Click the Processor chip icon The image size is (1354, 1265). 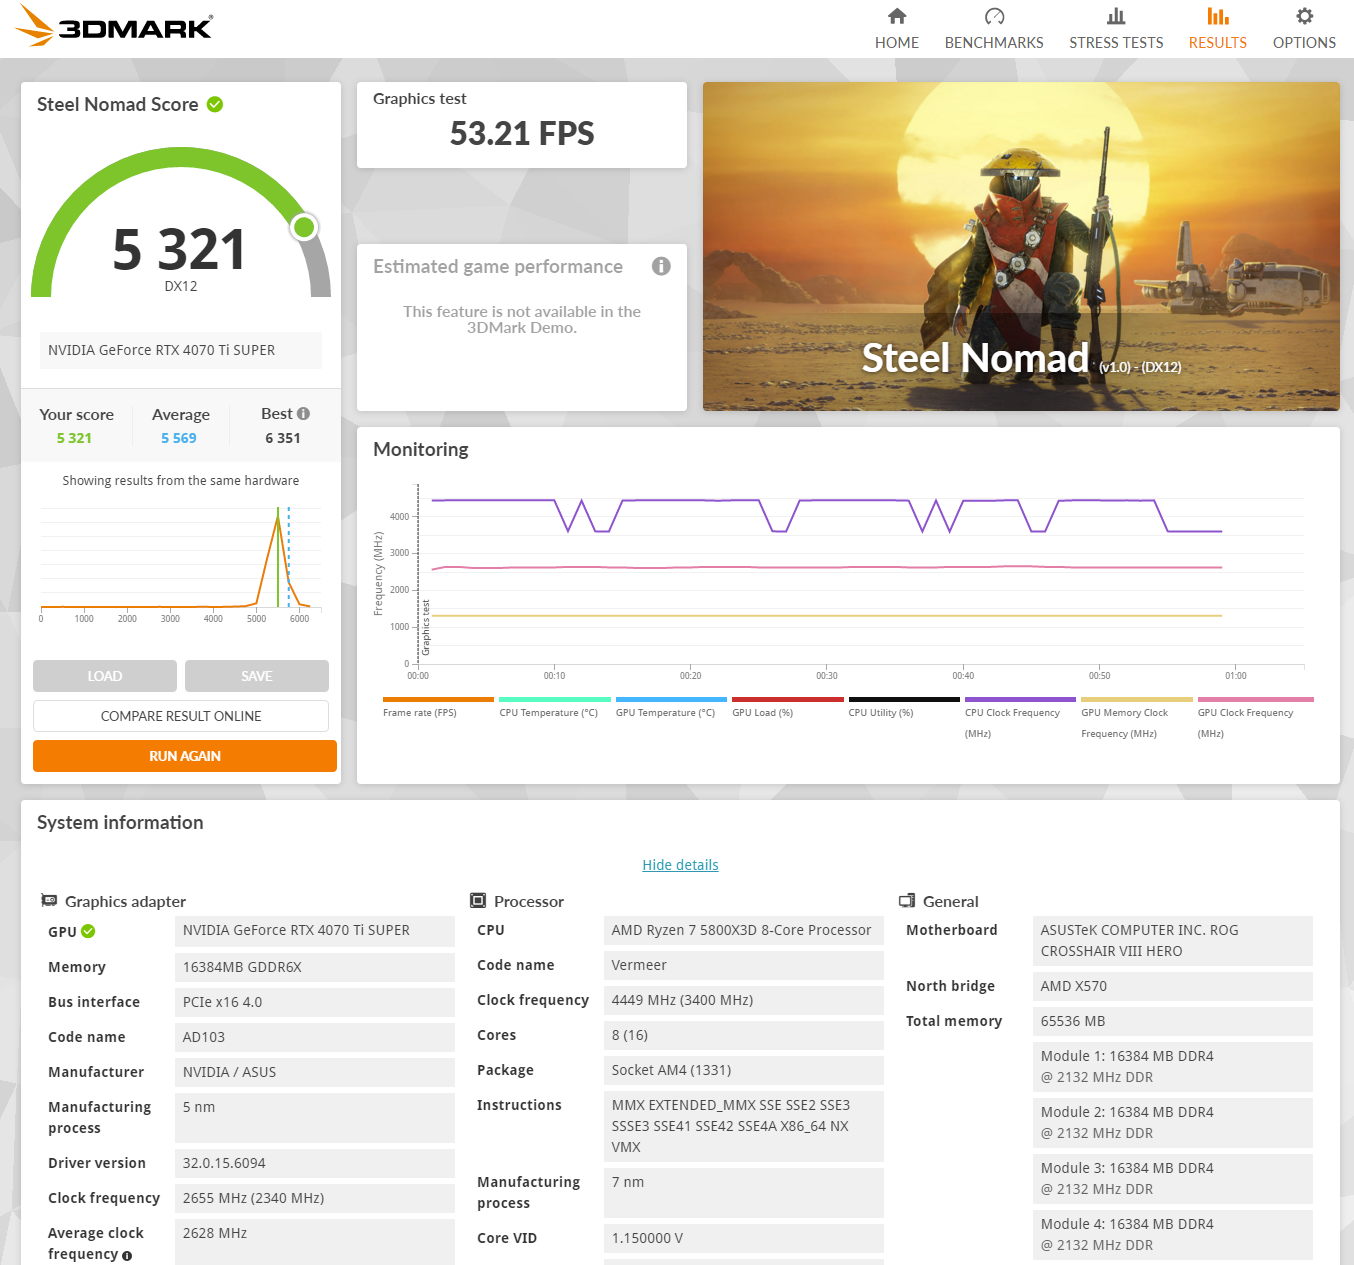coord(478,900)
